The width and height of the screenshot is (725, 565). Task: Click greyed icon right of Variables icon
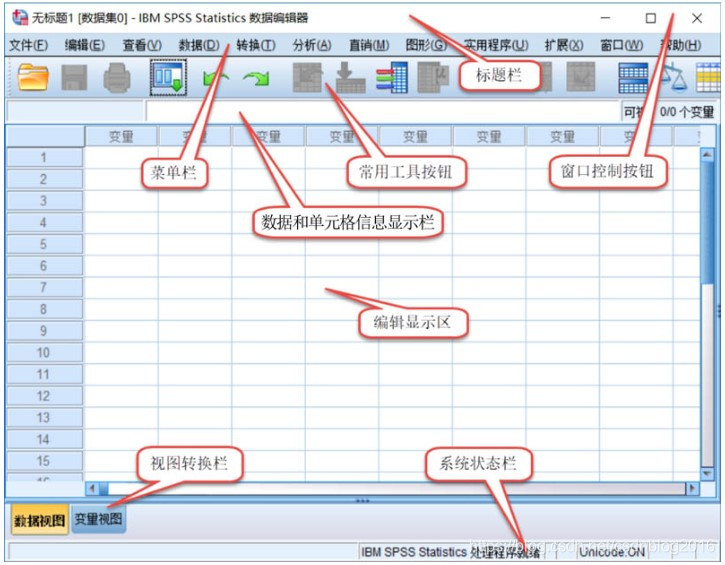(433, 77)
